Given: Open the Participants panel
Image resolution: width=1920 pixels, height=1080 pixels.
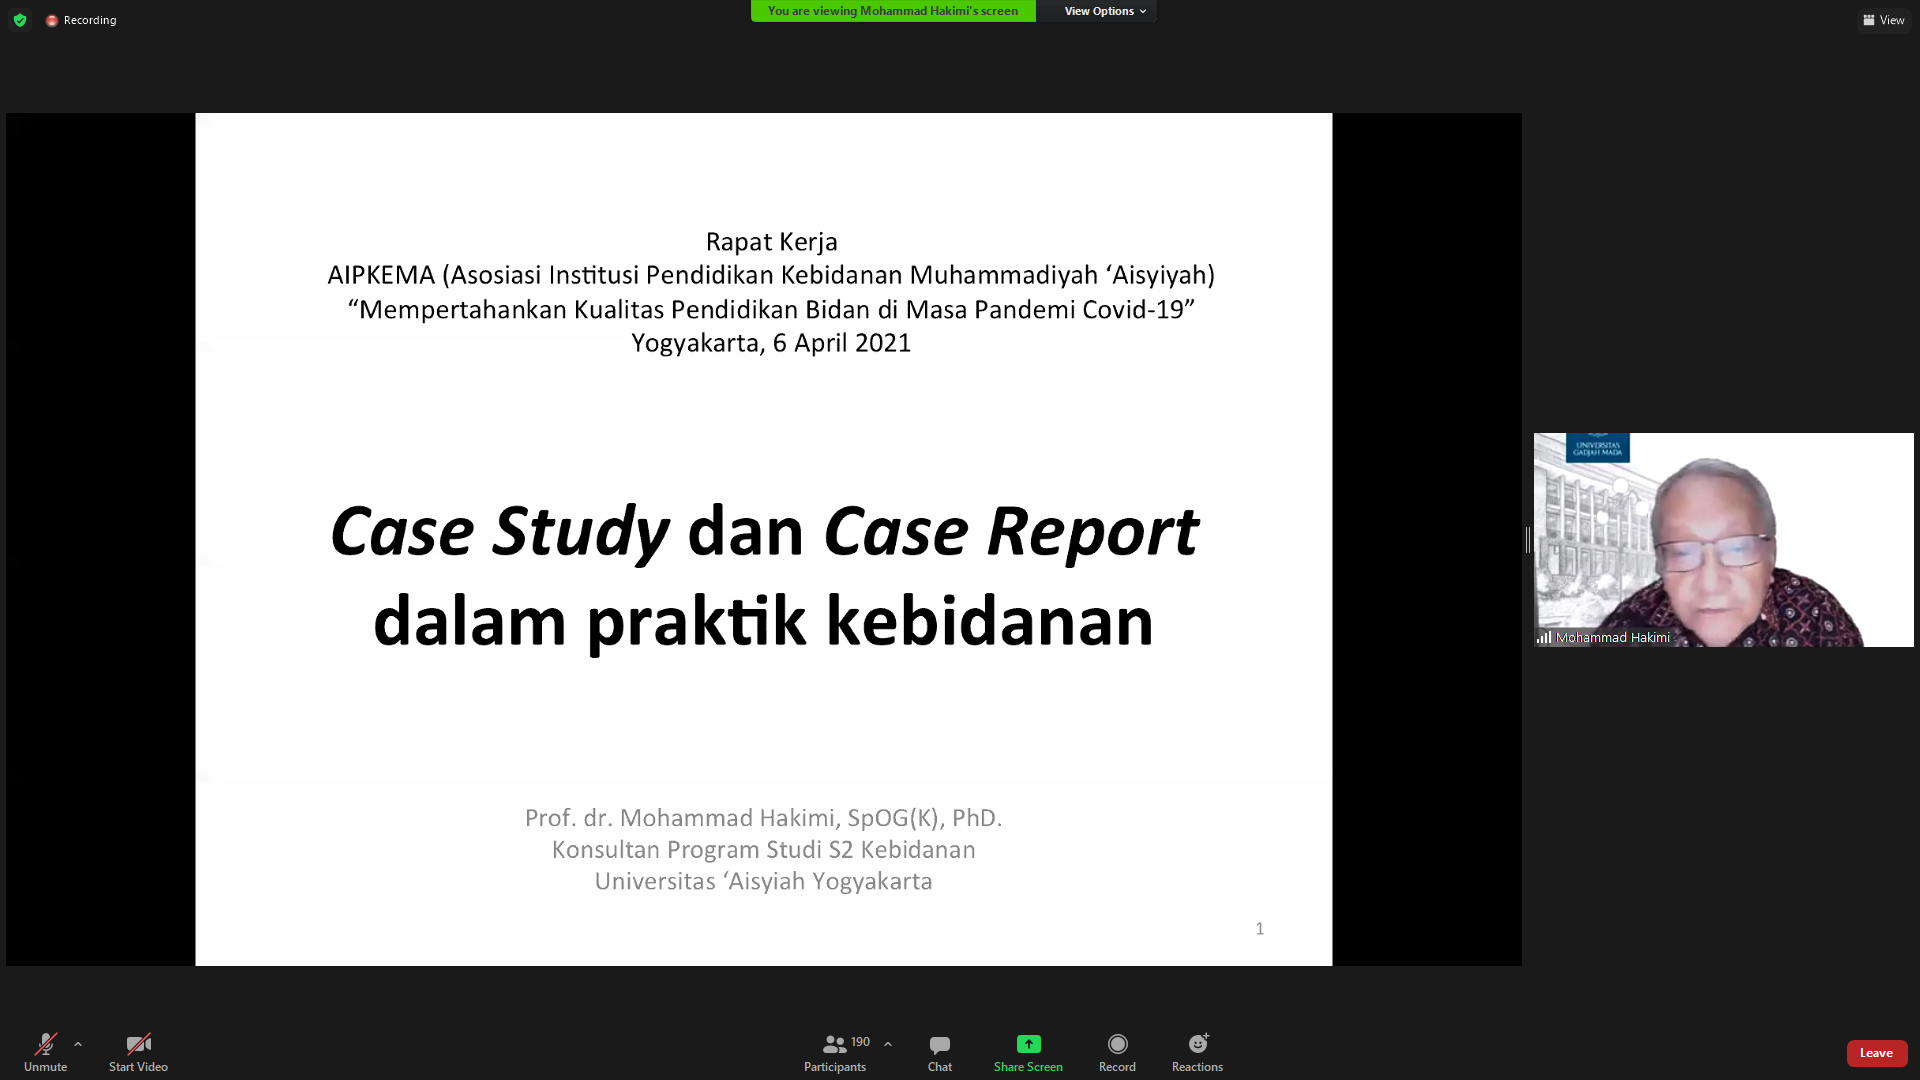Looking at the screenshot, I should 836,1053.
